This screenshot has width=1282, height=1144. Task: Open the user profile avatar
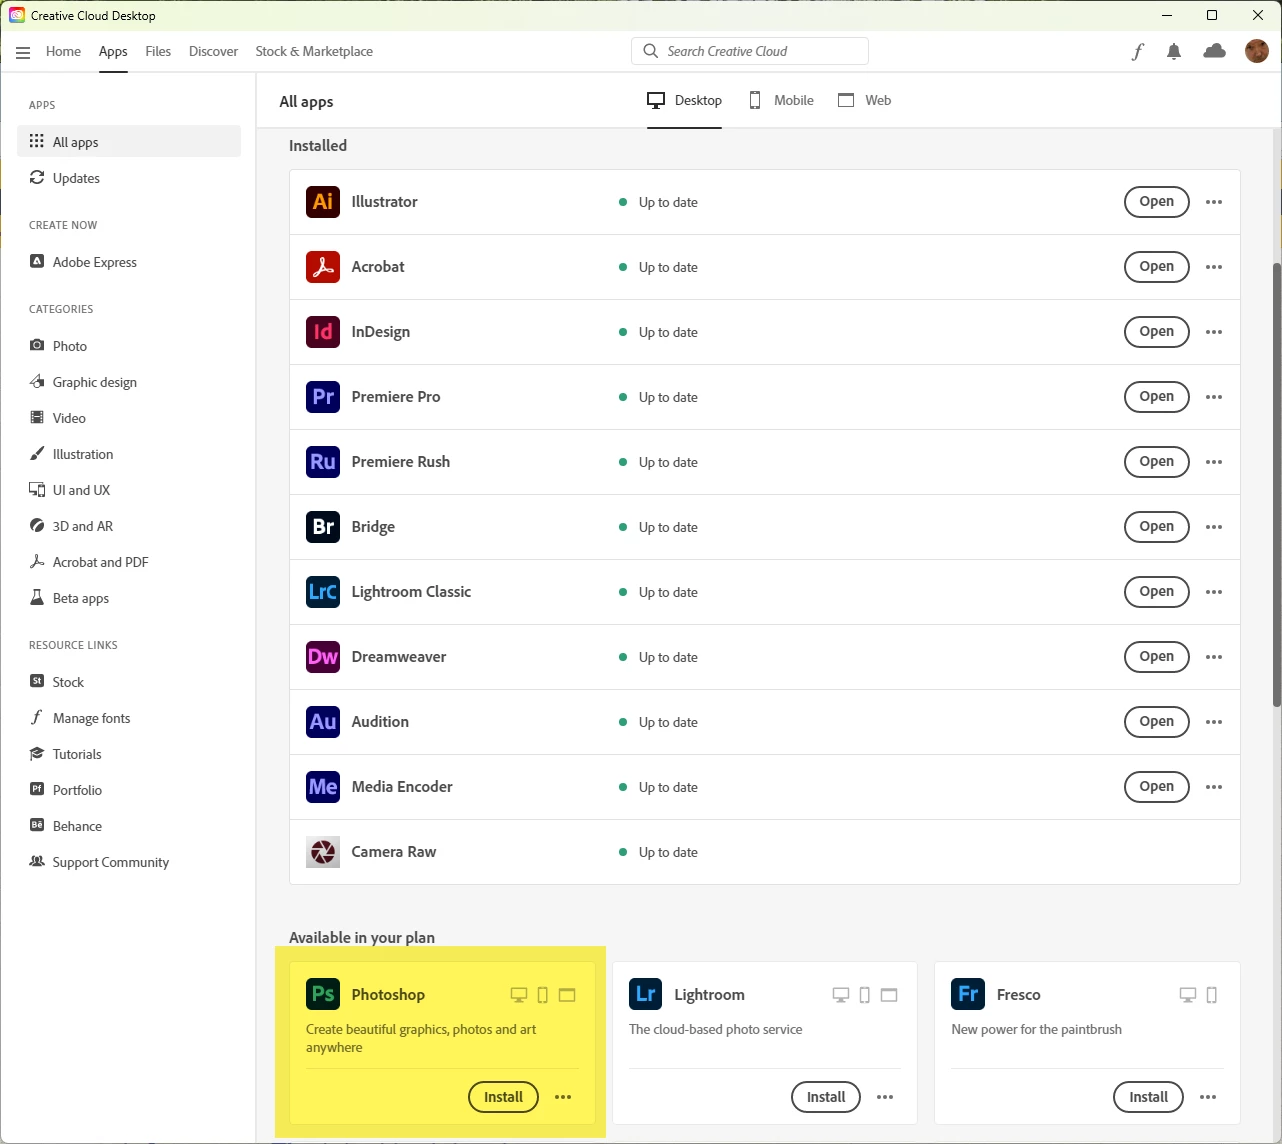[x=1257, y=51]
